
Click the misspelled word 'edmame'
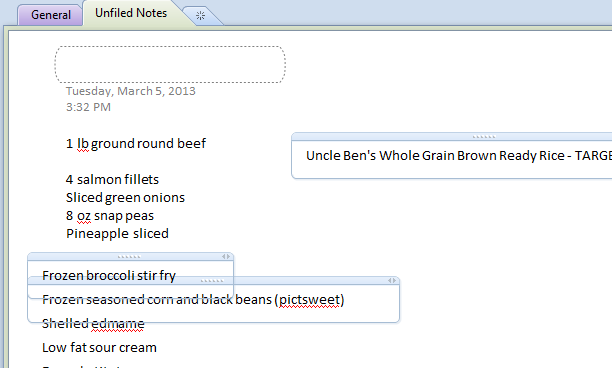118,324
